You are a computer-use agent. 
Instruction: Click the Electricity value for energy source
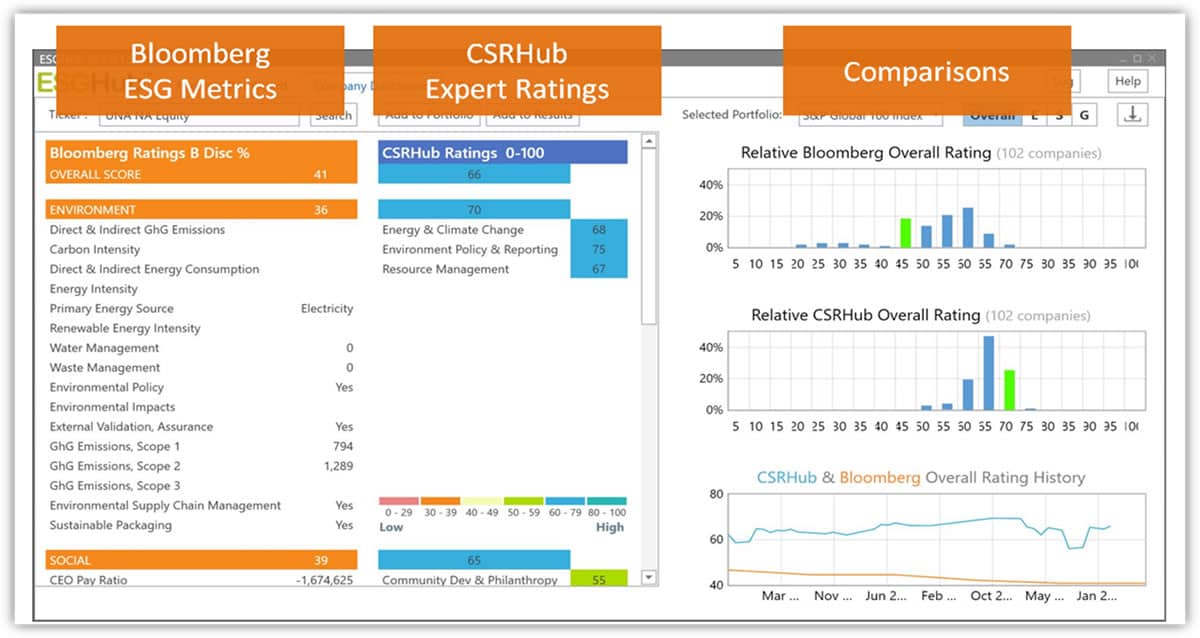point(327,308)
